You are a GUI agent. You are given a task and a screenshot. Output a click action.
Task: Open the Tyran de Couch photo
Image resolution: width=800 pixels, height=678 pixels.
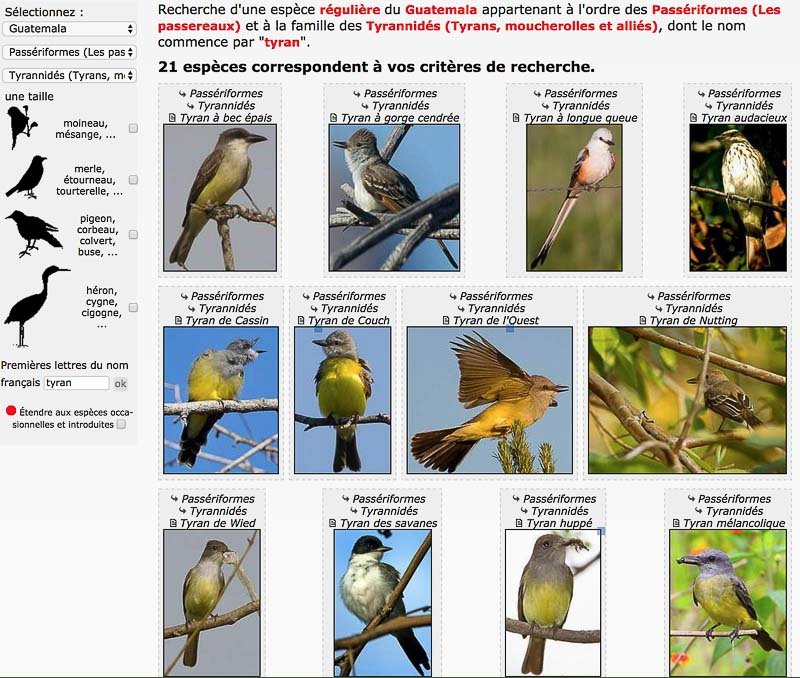click(342, 400)
